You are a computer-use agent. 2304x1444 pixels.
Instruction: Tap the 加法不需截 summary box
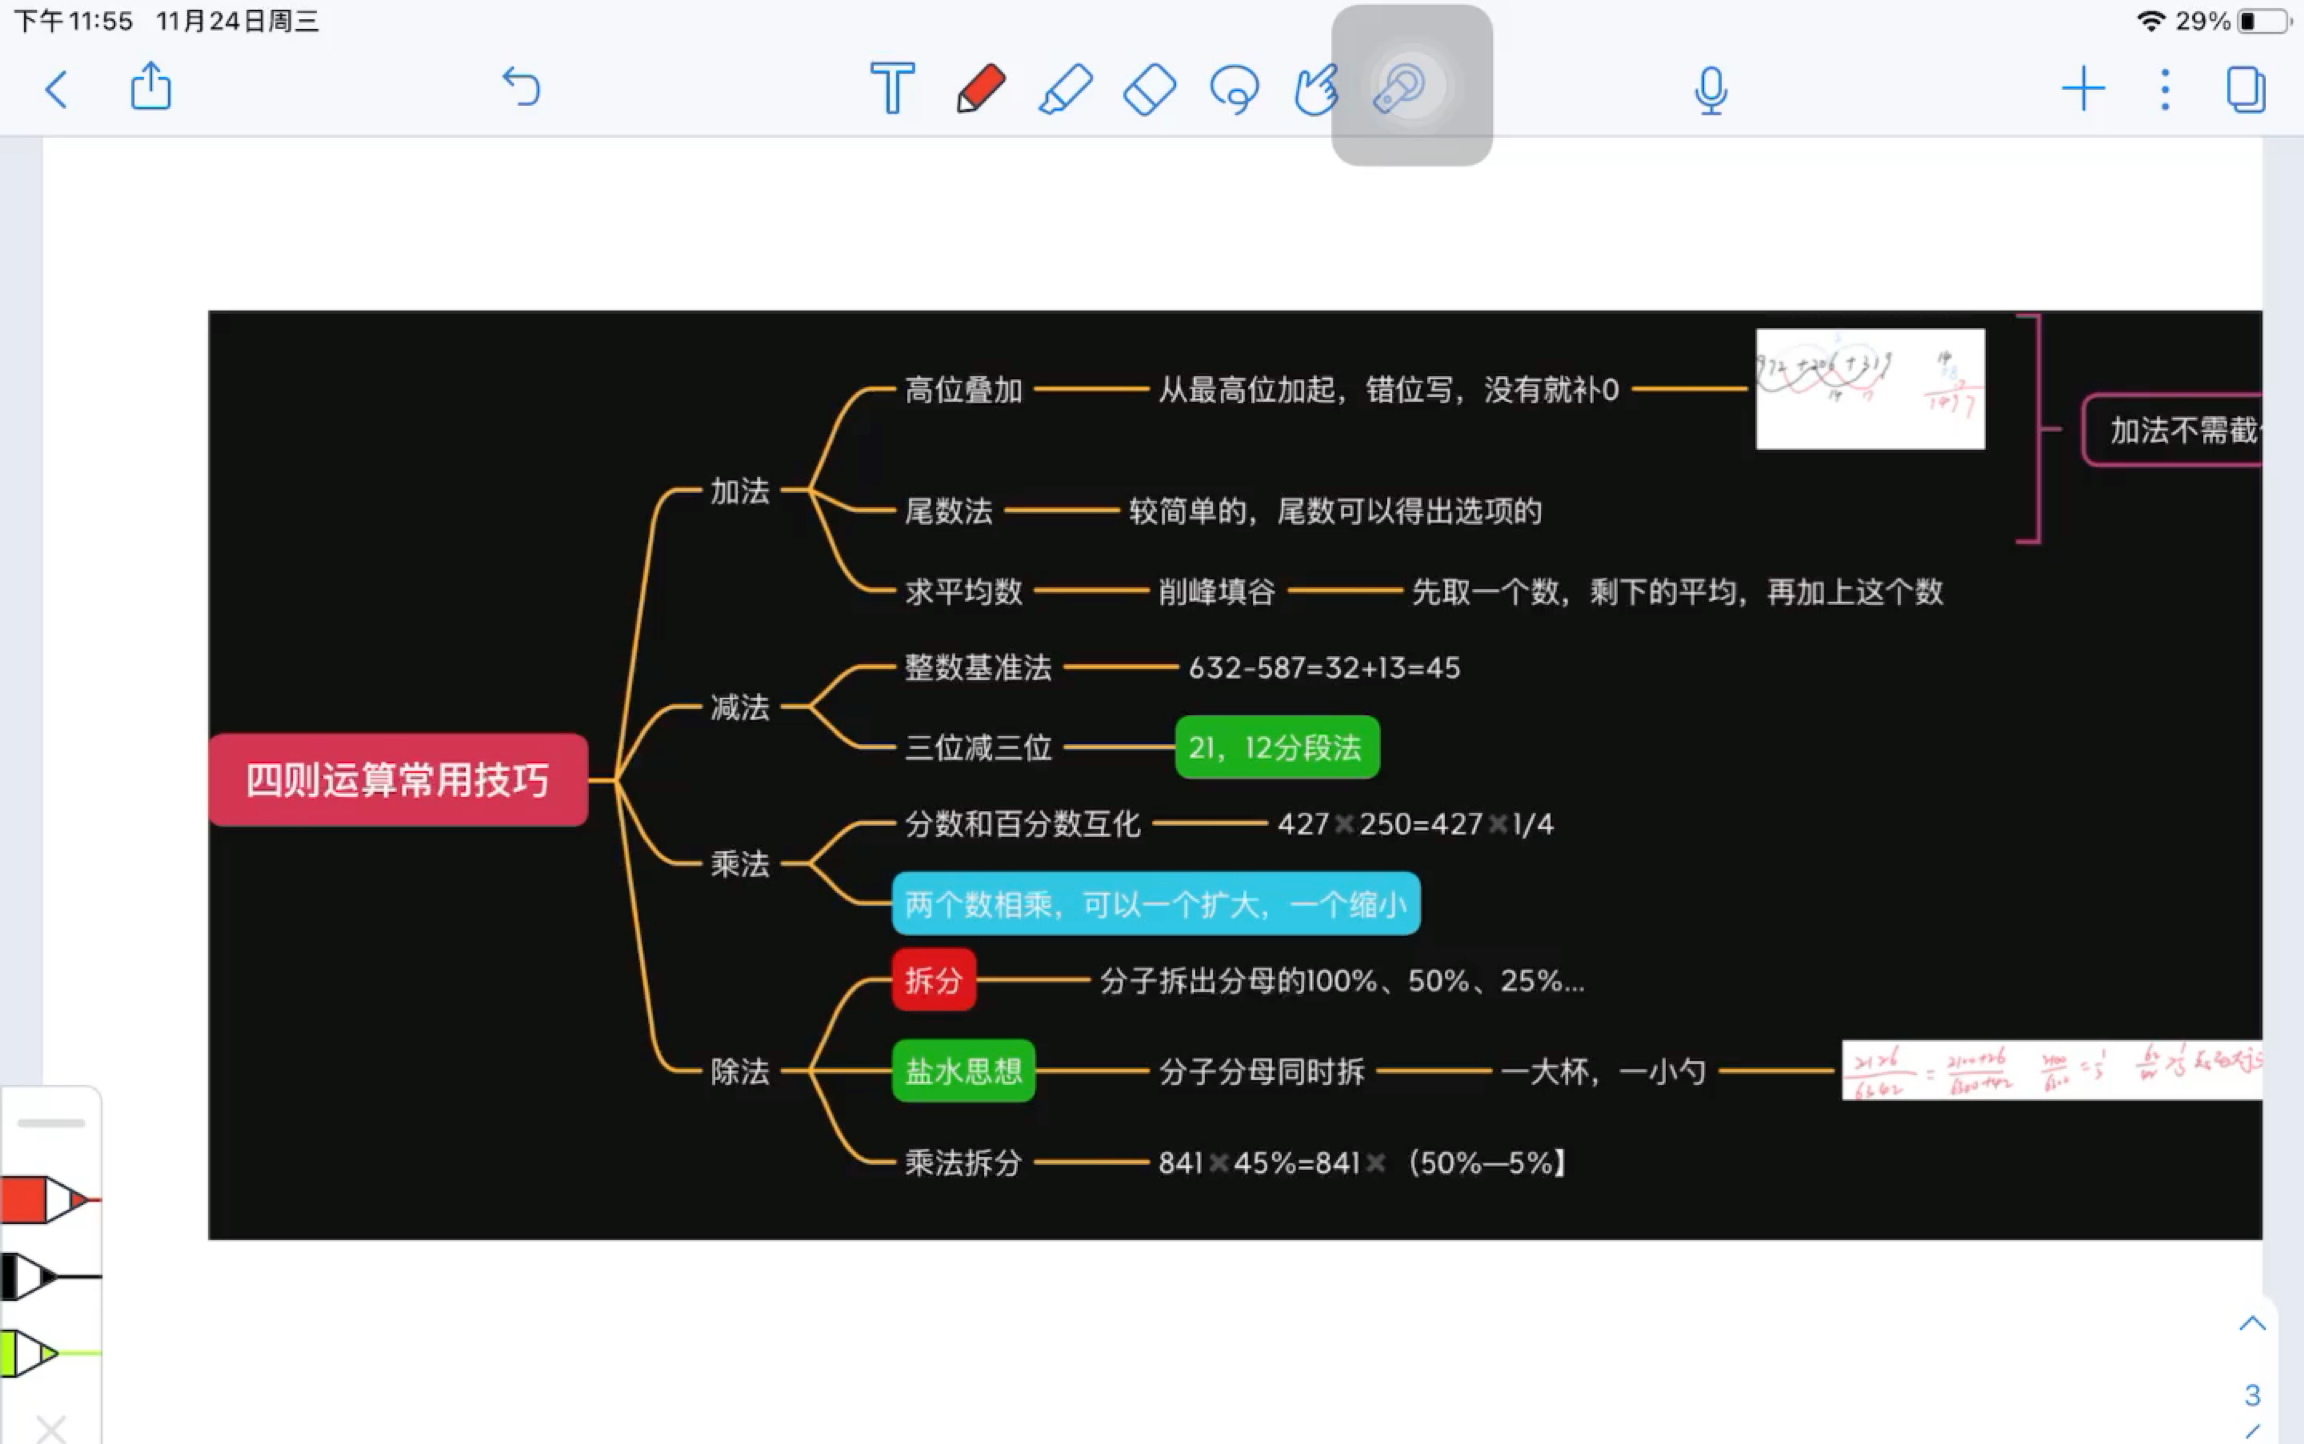(2172, 430)
